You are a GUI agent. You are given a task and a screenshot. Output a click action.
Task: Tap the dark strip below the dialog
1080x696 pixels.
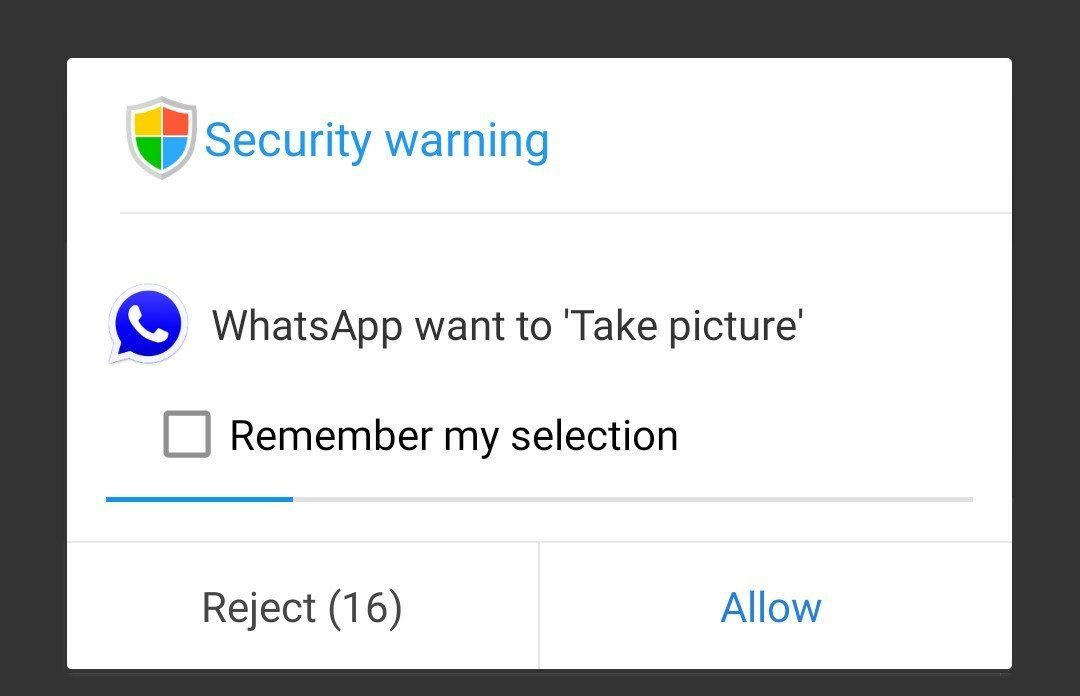tap(540, 683)
